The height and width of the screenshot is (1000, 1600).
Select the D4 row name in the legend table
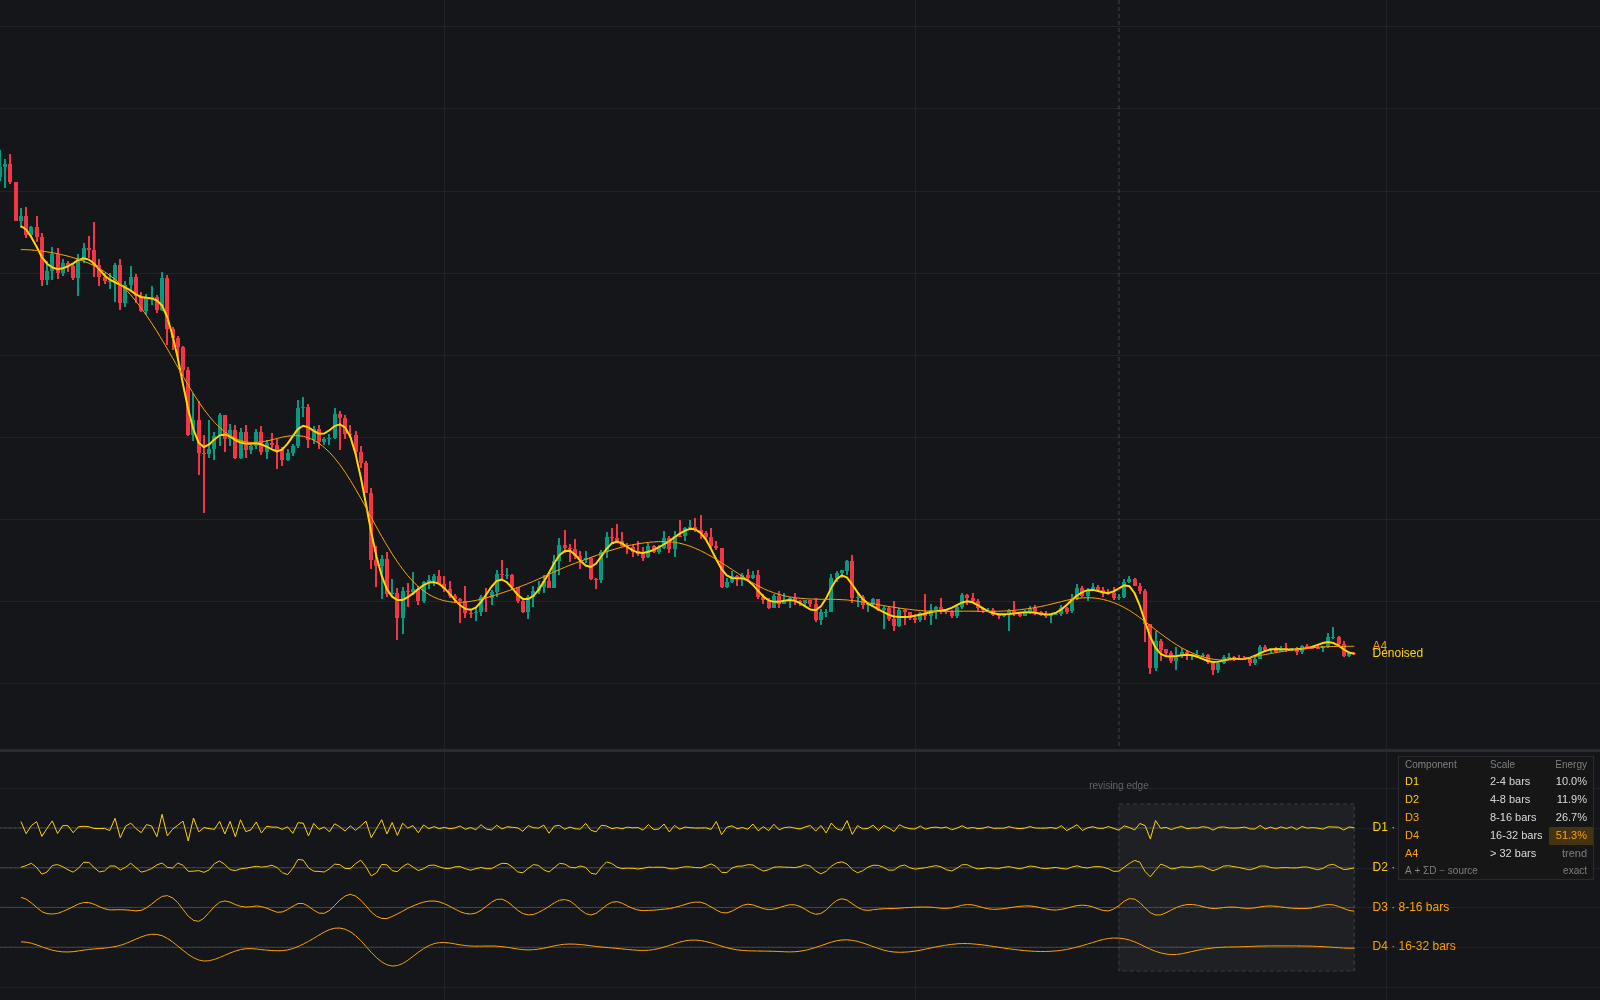click(1412, 835)
